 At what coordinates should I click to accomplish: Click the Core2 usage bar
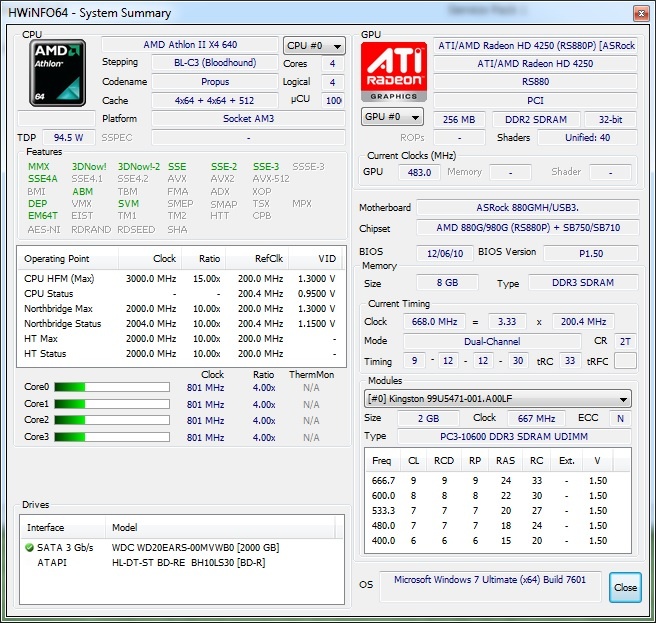pos(112,420)
